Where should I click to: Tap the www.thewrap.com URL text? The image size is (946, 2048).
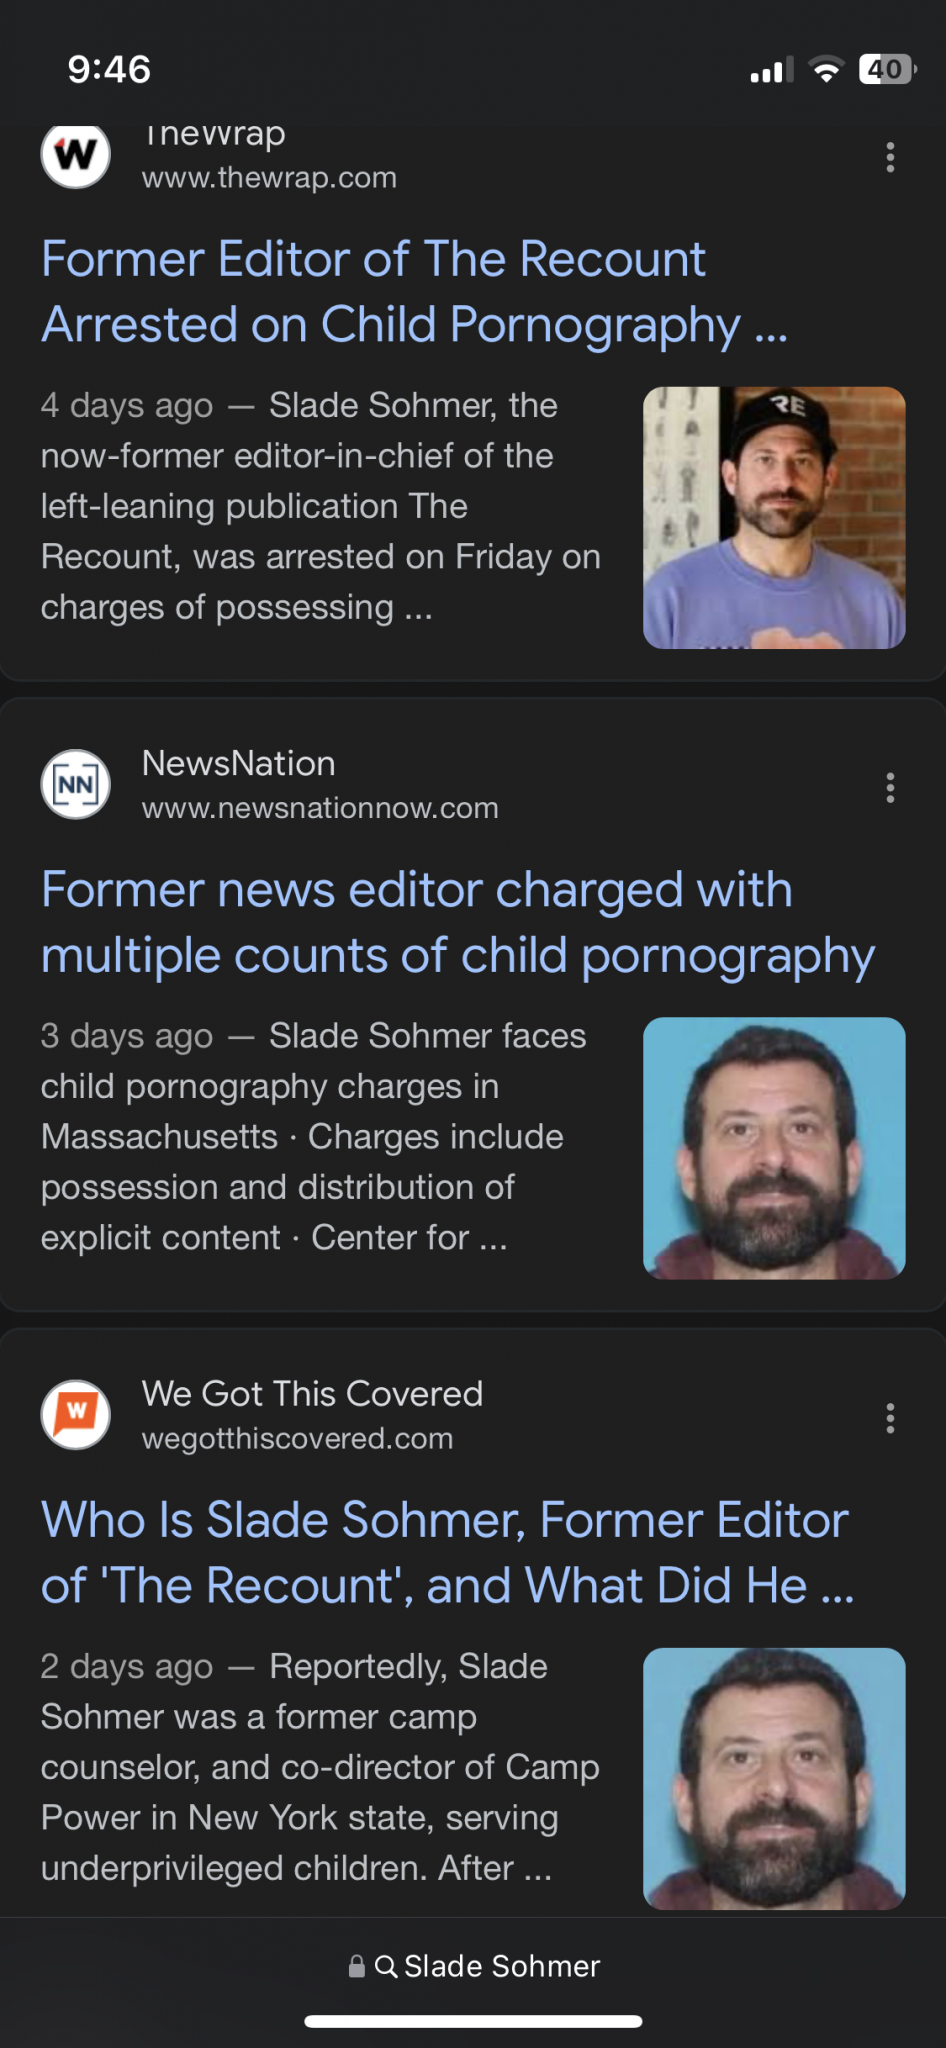[x=269, y=178]
